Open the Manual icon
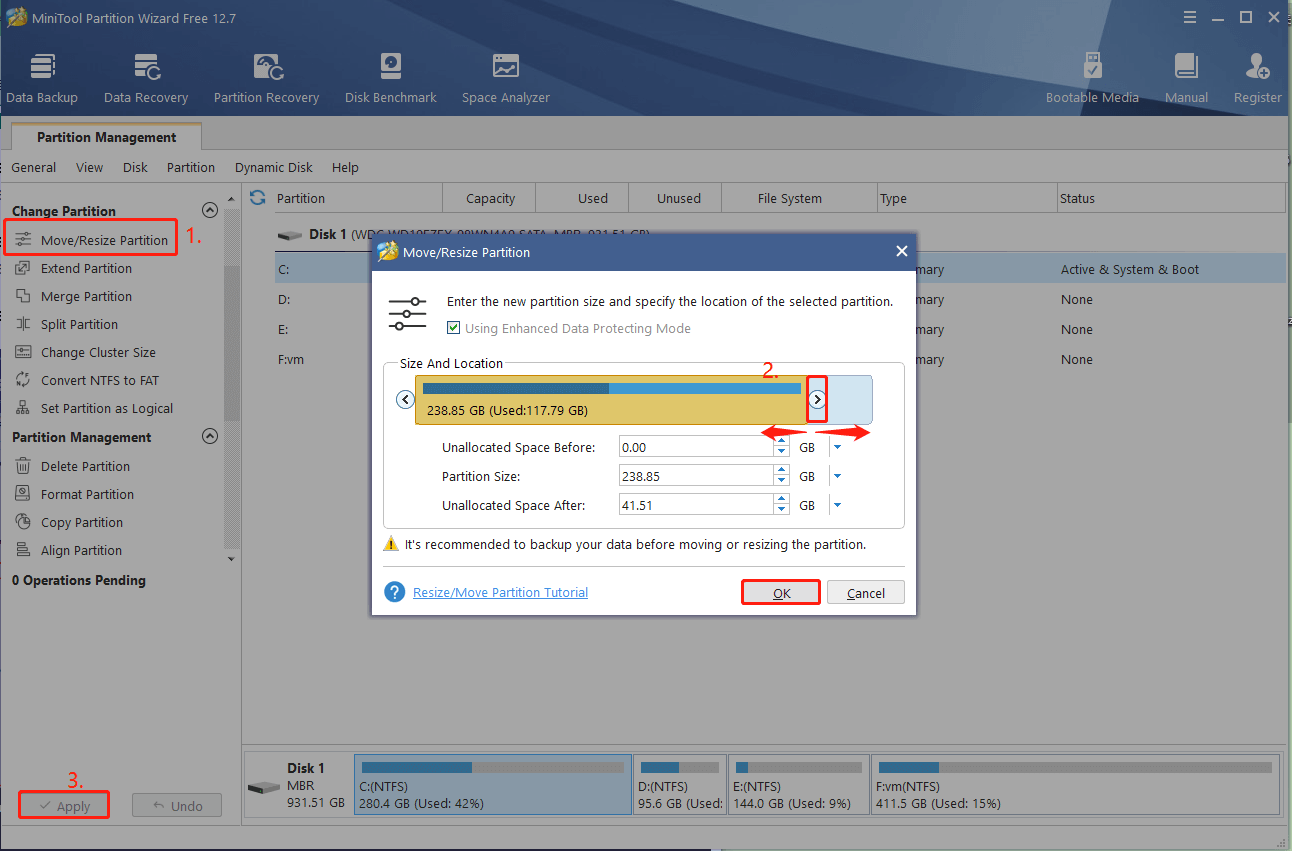The image size is (1292, 851). 1186,78
